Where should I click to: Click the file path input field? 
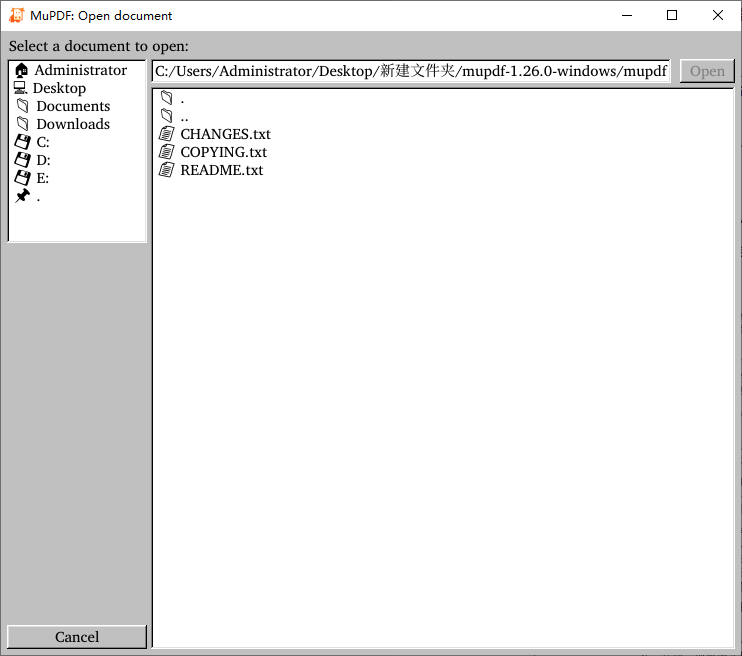411,71
